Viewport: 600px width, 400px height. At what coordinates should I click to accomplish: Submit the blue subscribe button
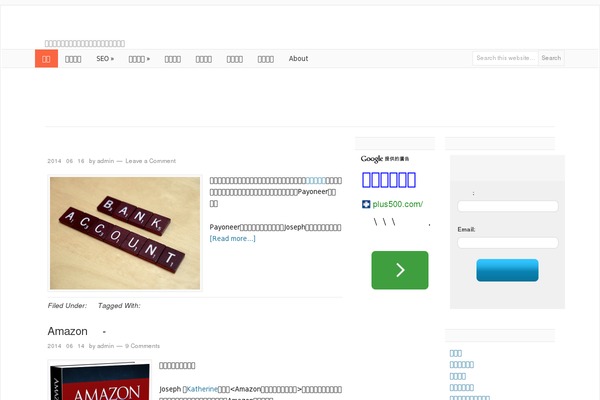pos(507,270)
